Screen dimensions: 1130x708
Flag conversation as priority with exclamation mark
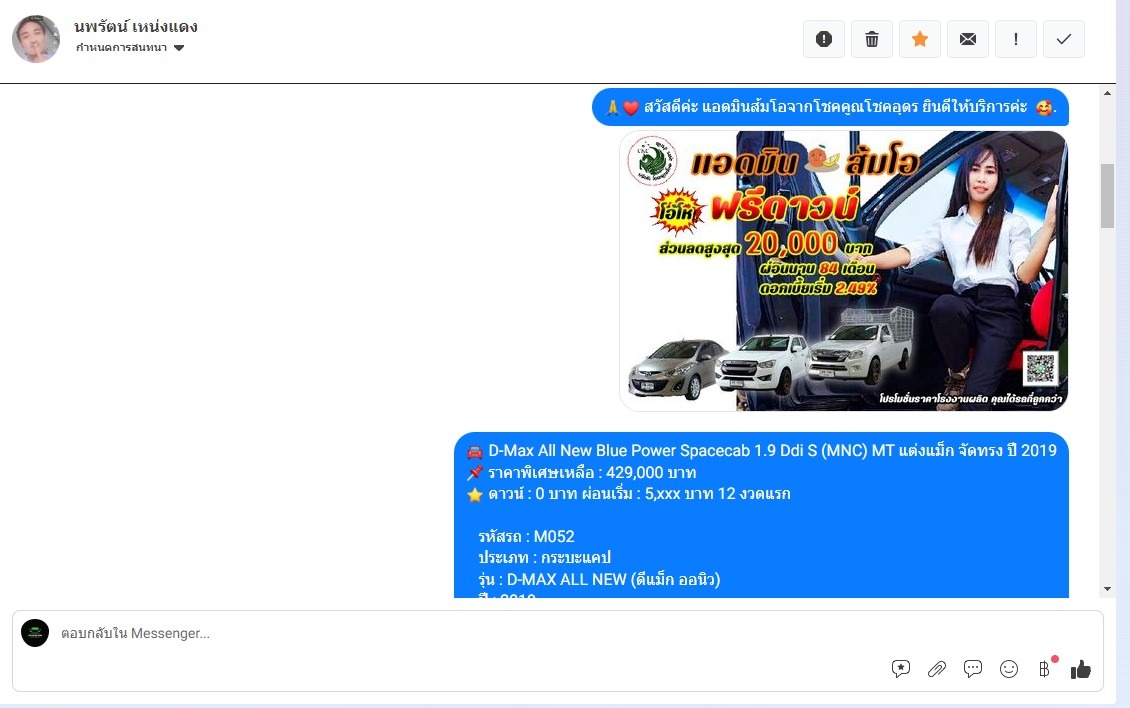tap(1015, 39)
